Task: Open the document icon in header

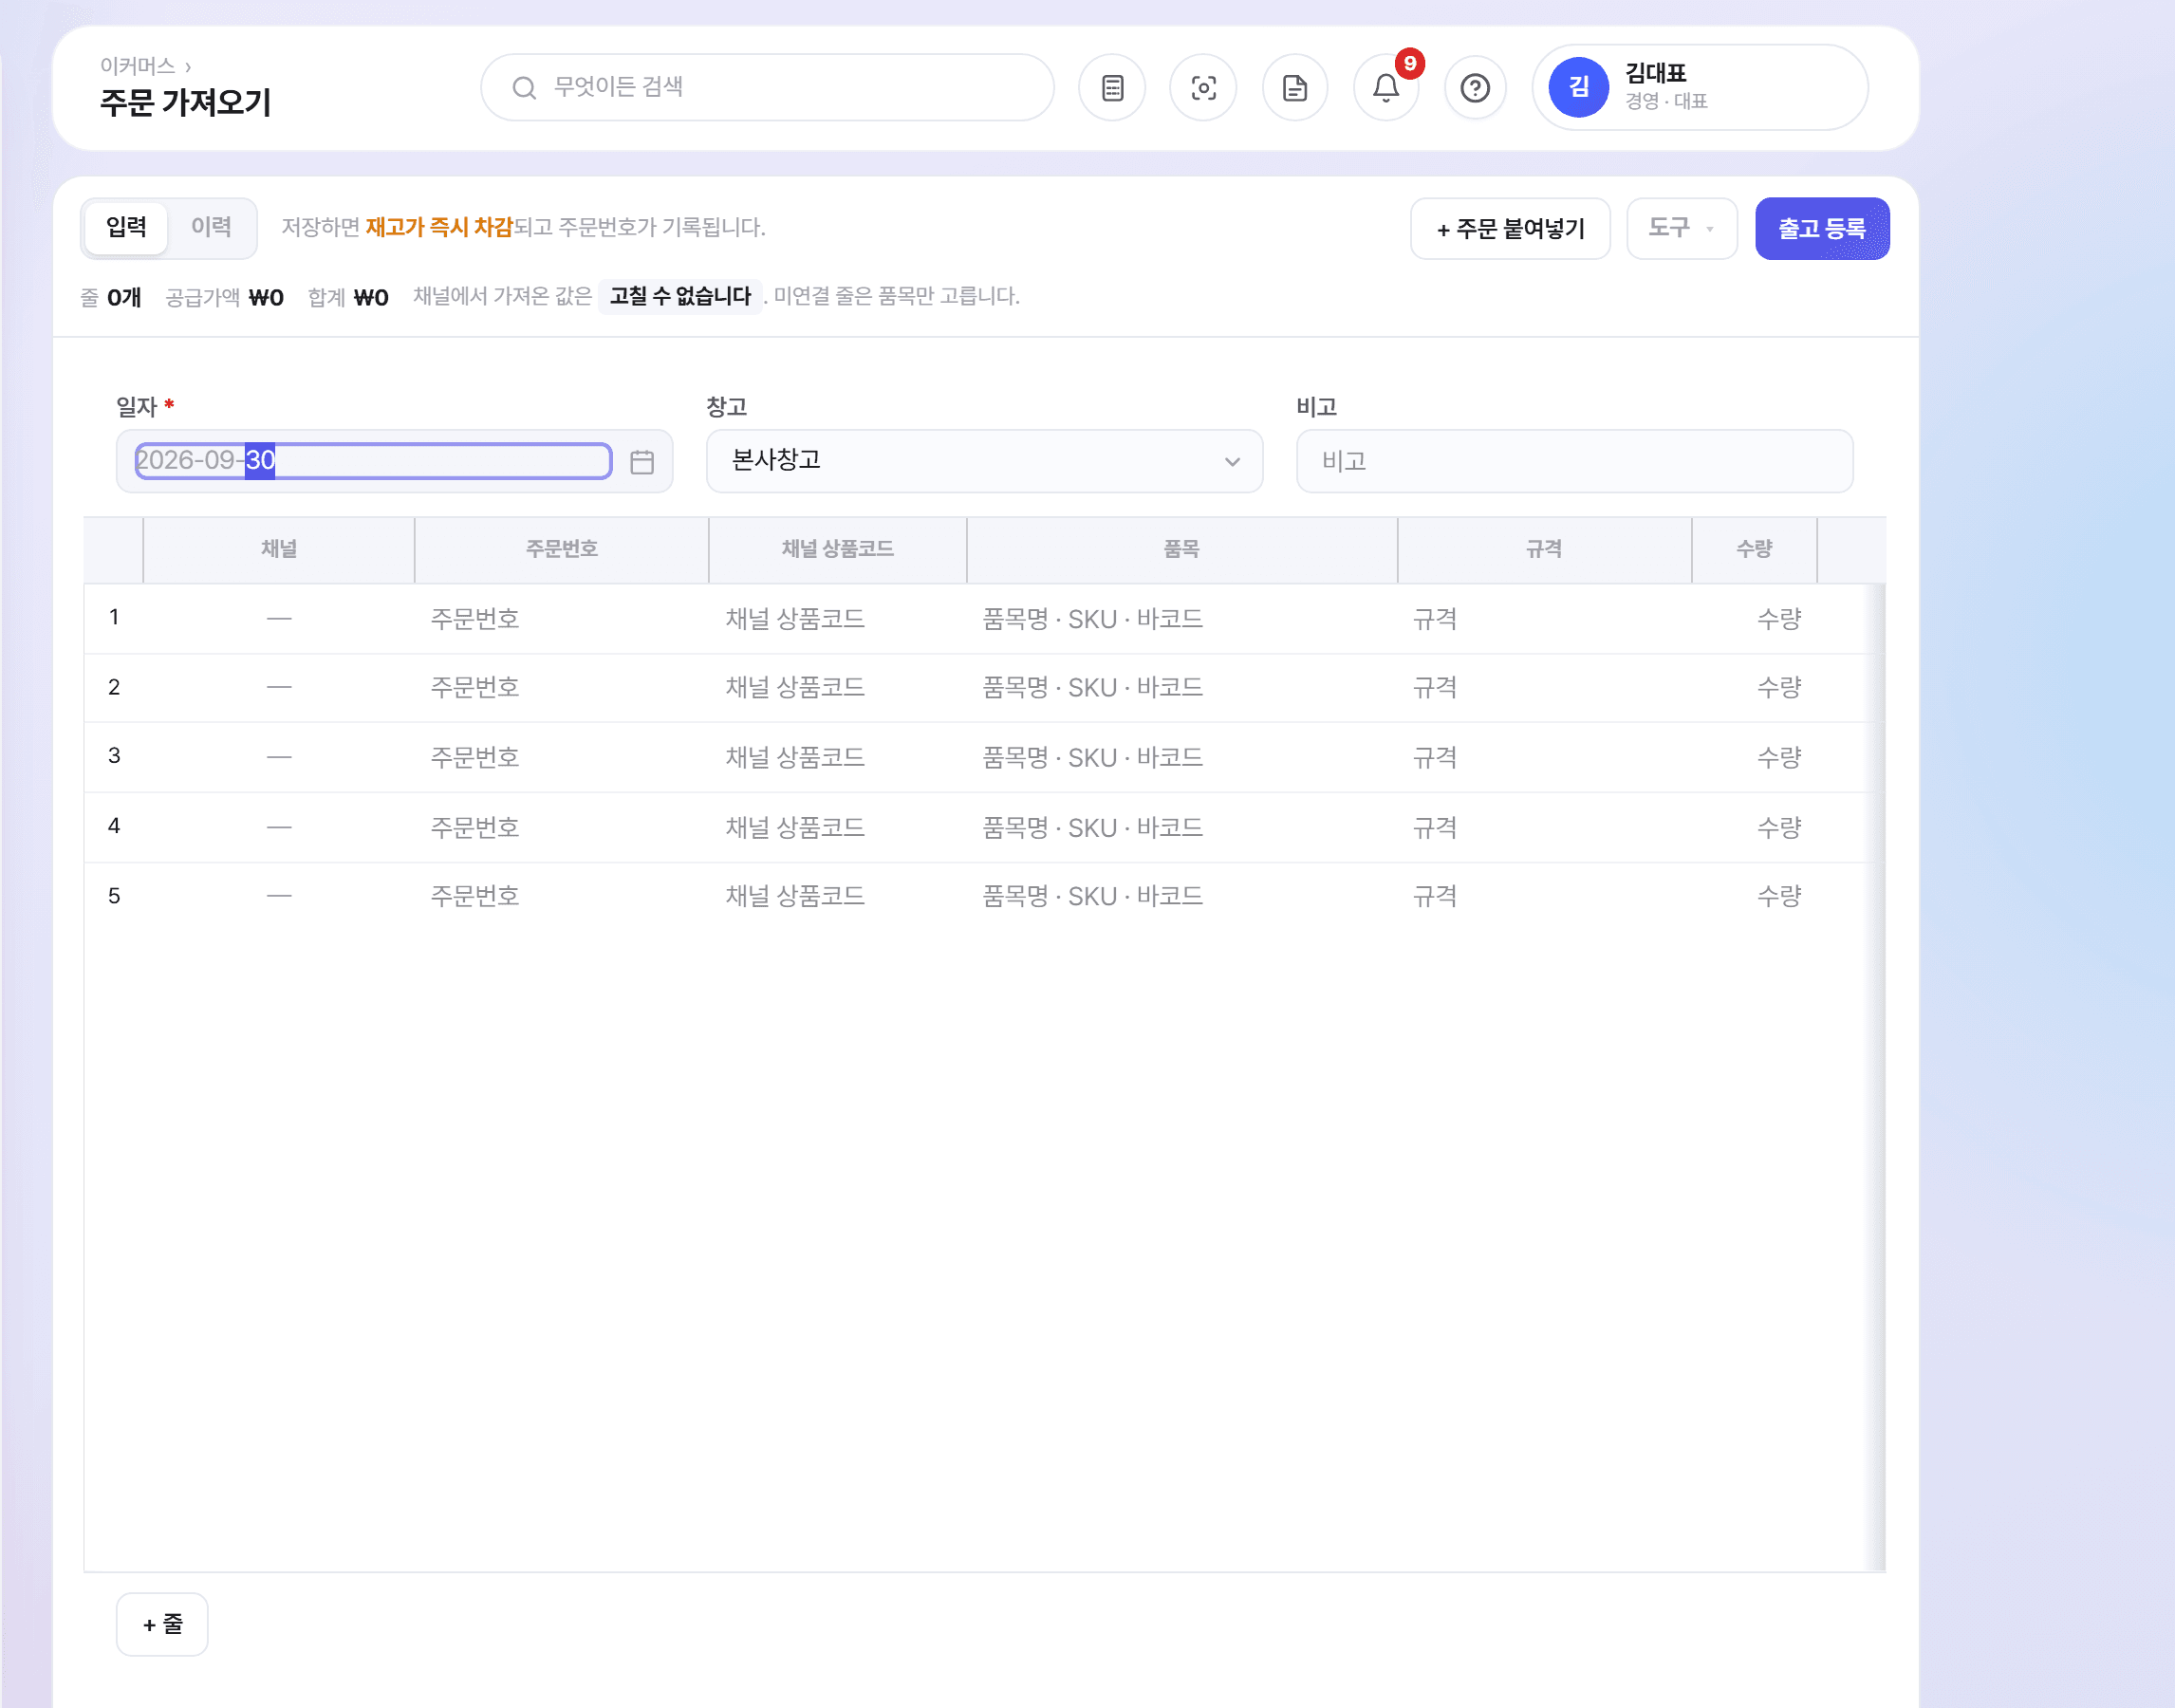Action: pyautogui.click(x=1295, y=88)
